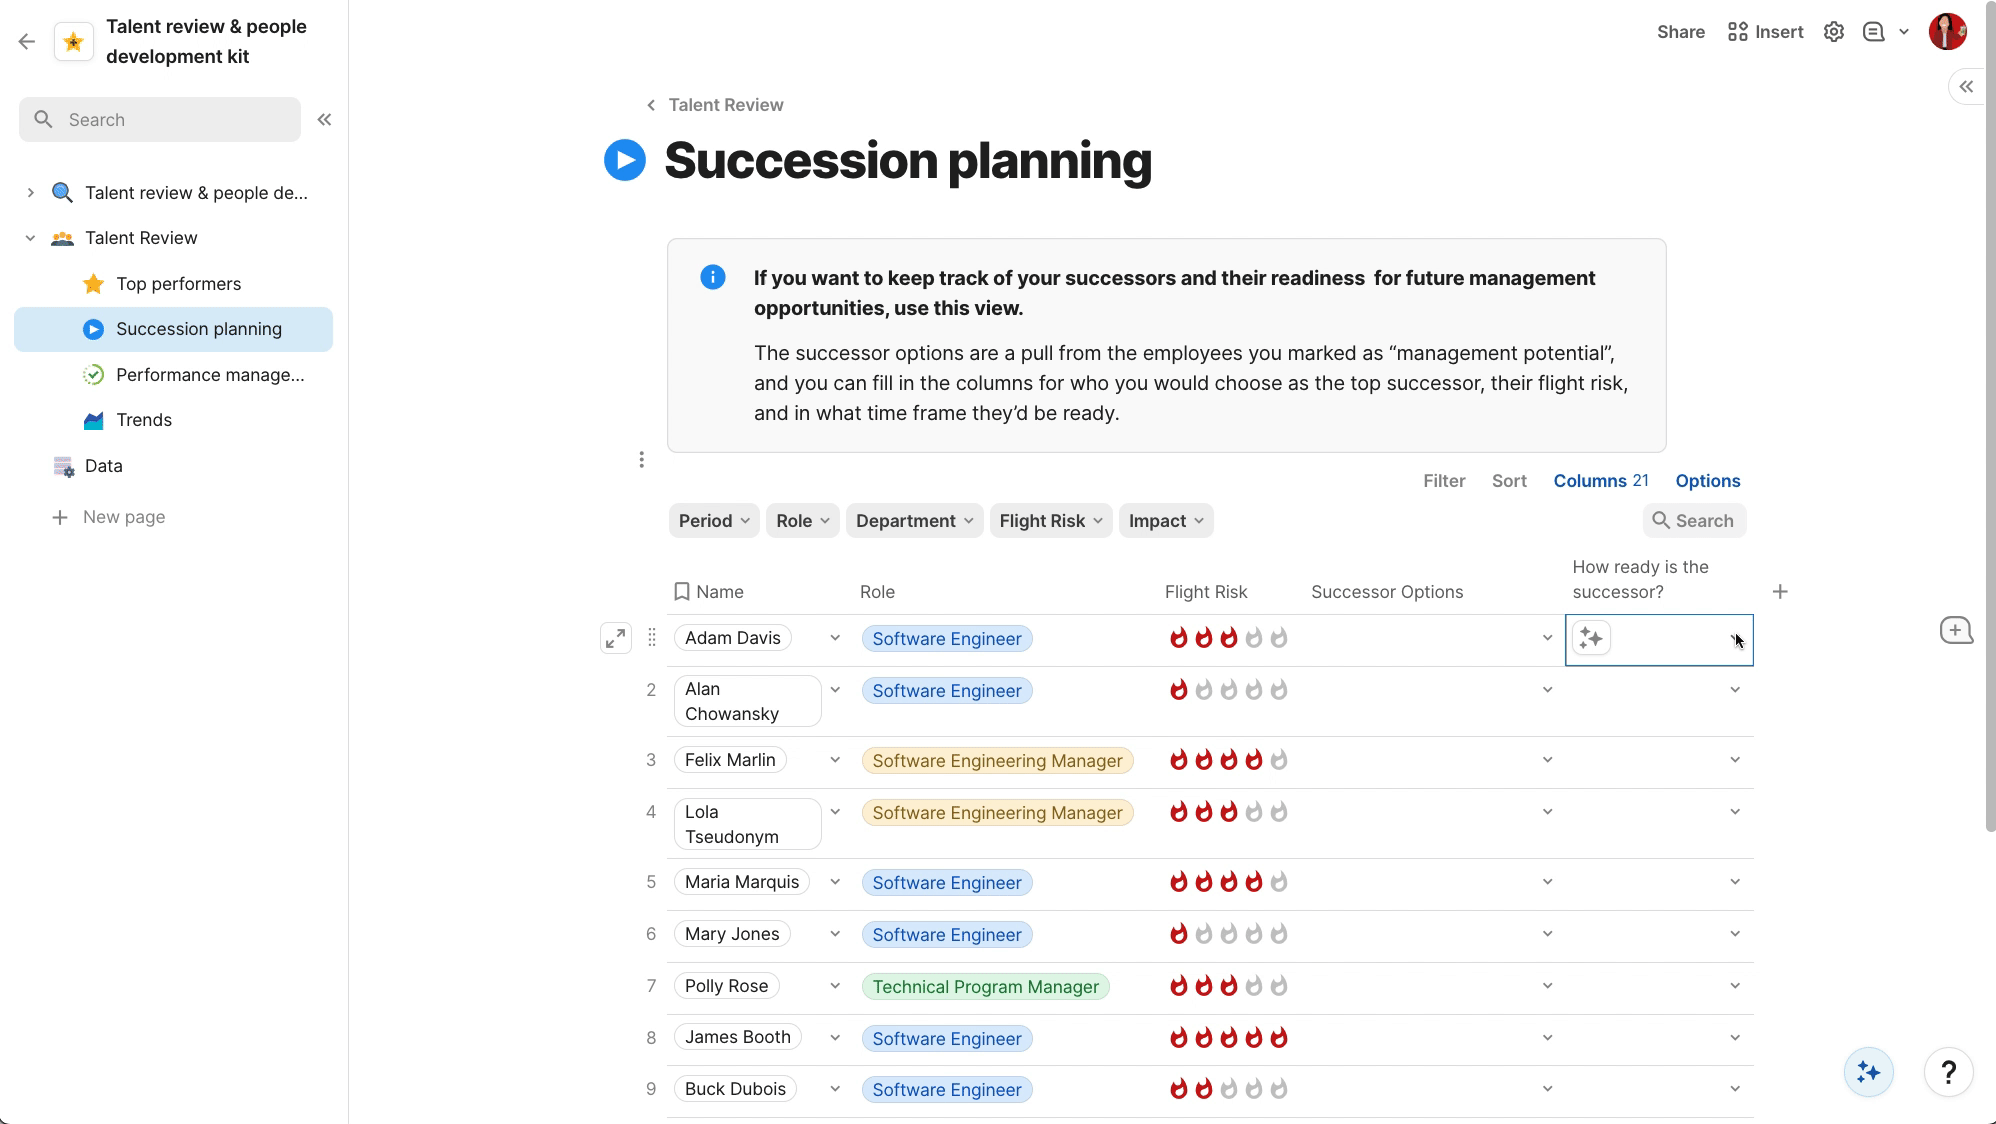Expand Adam Davis row to full view

click(616, 638)
